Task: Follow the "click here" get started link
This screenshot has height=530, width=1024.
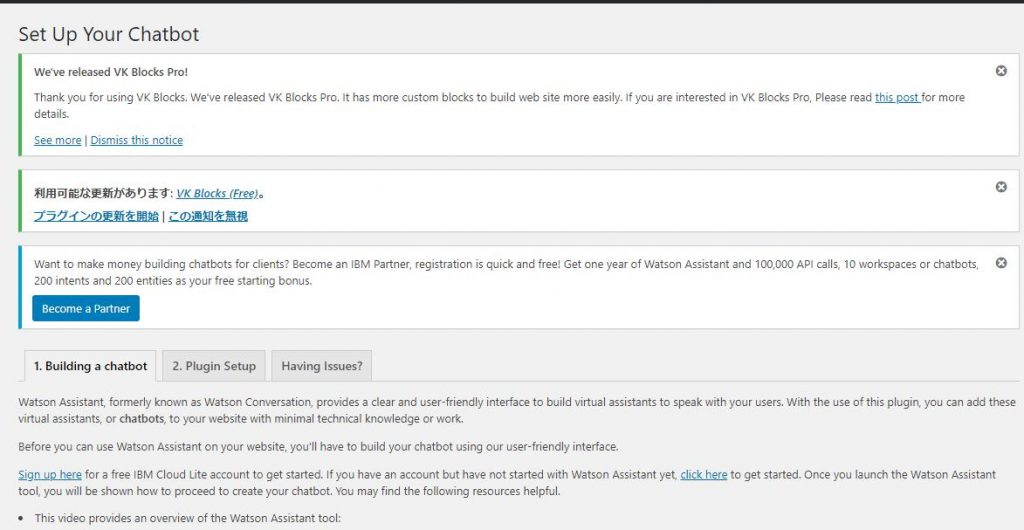Action: click(x=703, y=475)
